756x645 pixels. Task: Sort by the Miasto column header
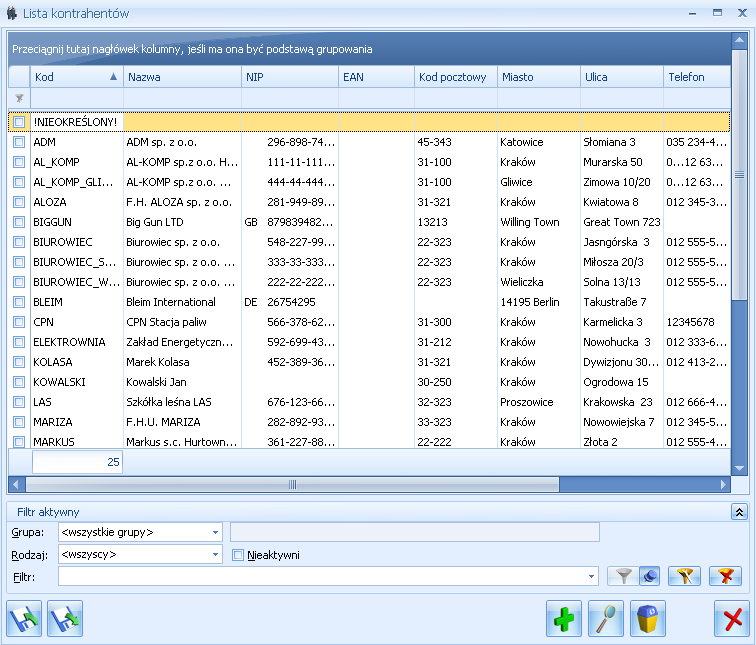tap(539, 77)
